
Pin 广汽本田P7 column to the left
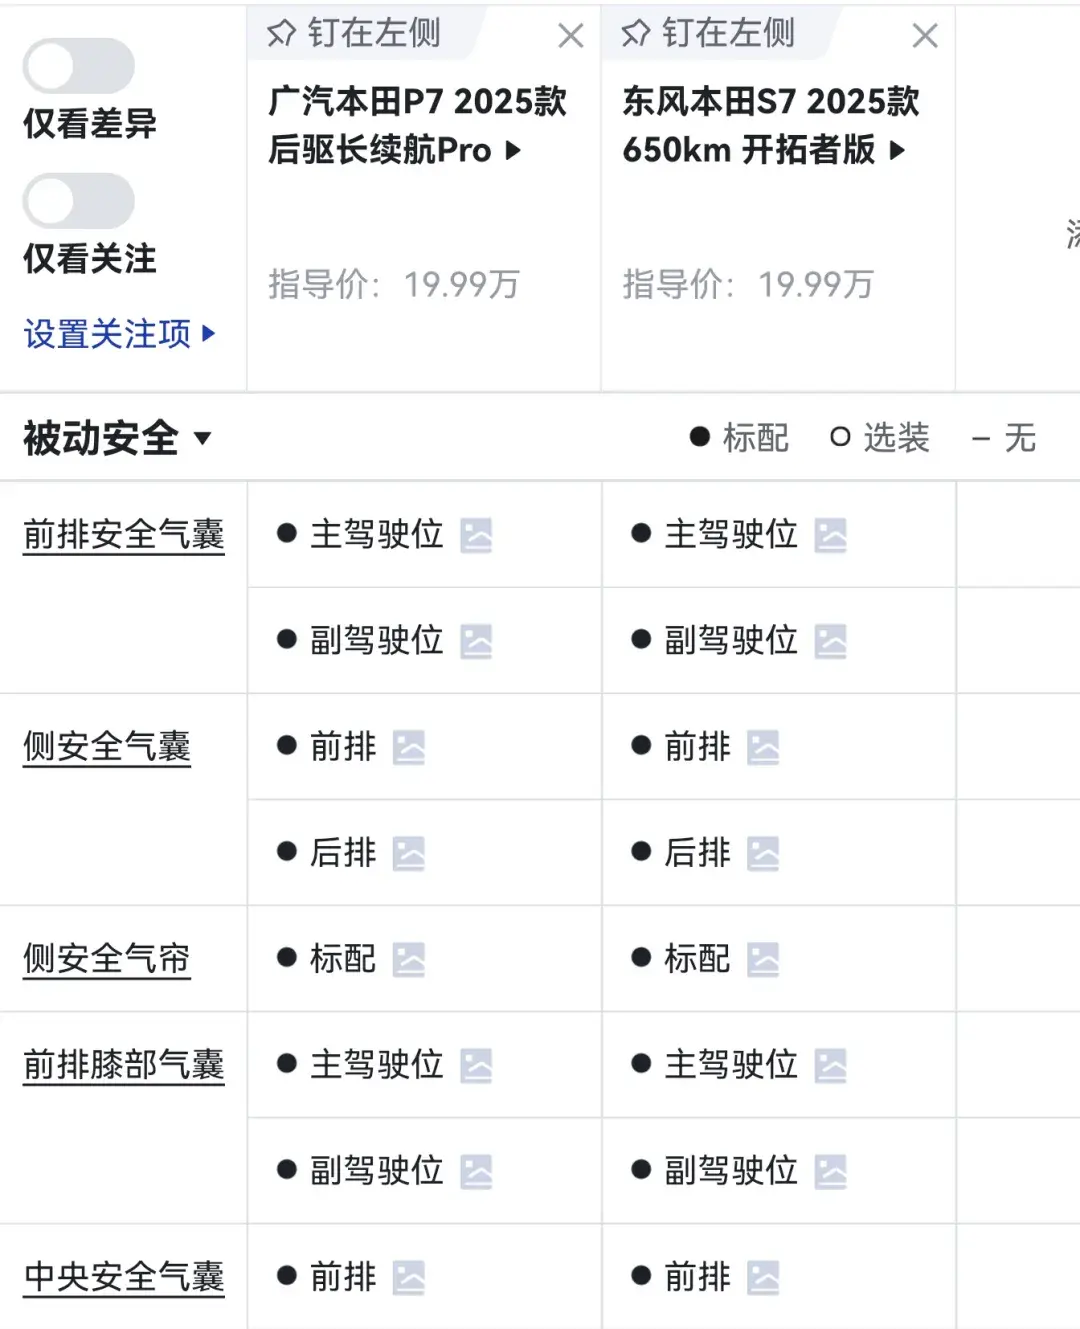coord(354,34)
